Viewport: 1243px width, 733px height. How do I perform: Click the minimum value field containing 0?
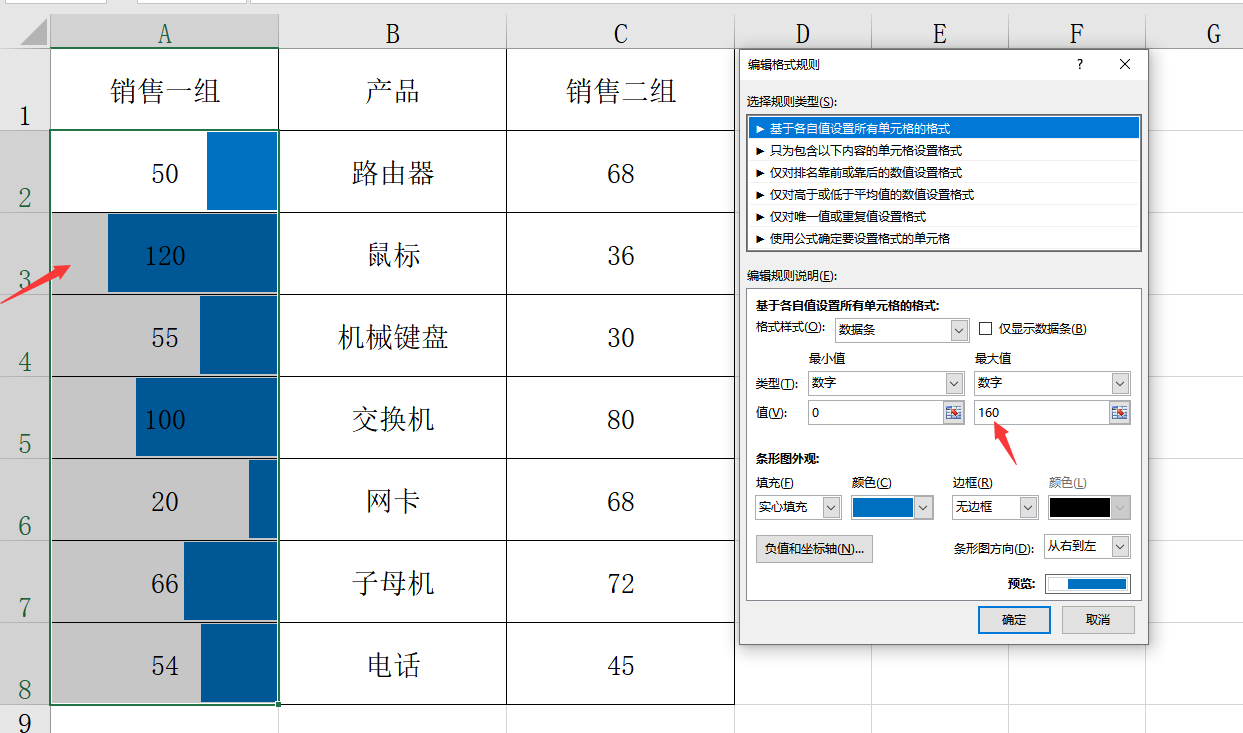pos(876,412)
